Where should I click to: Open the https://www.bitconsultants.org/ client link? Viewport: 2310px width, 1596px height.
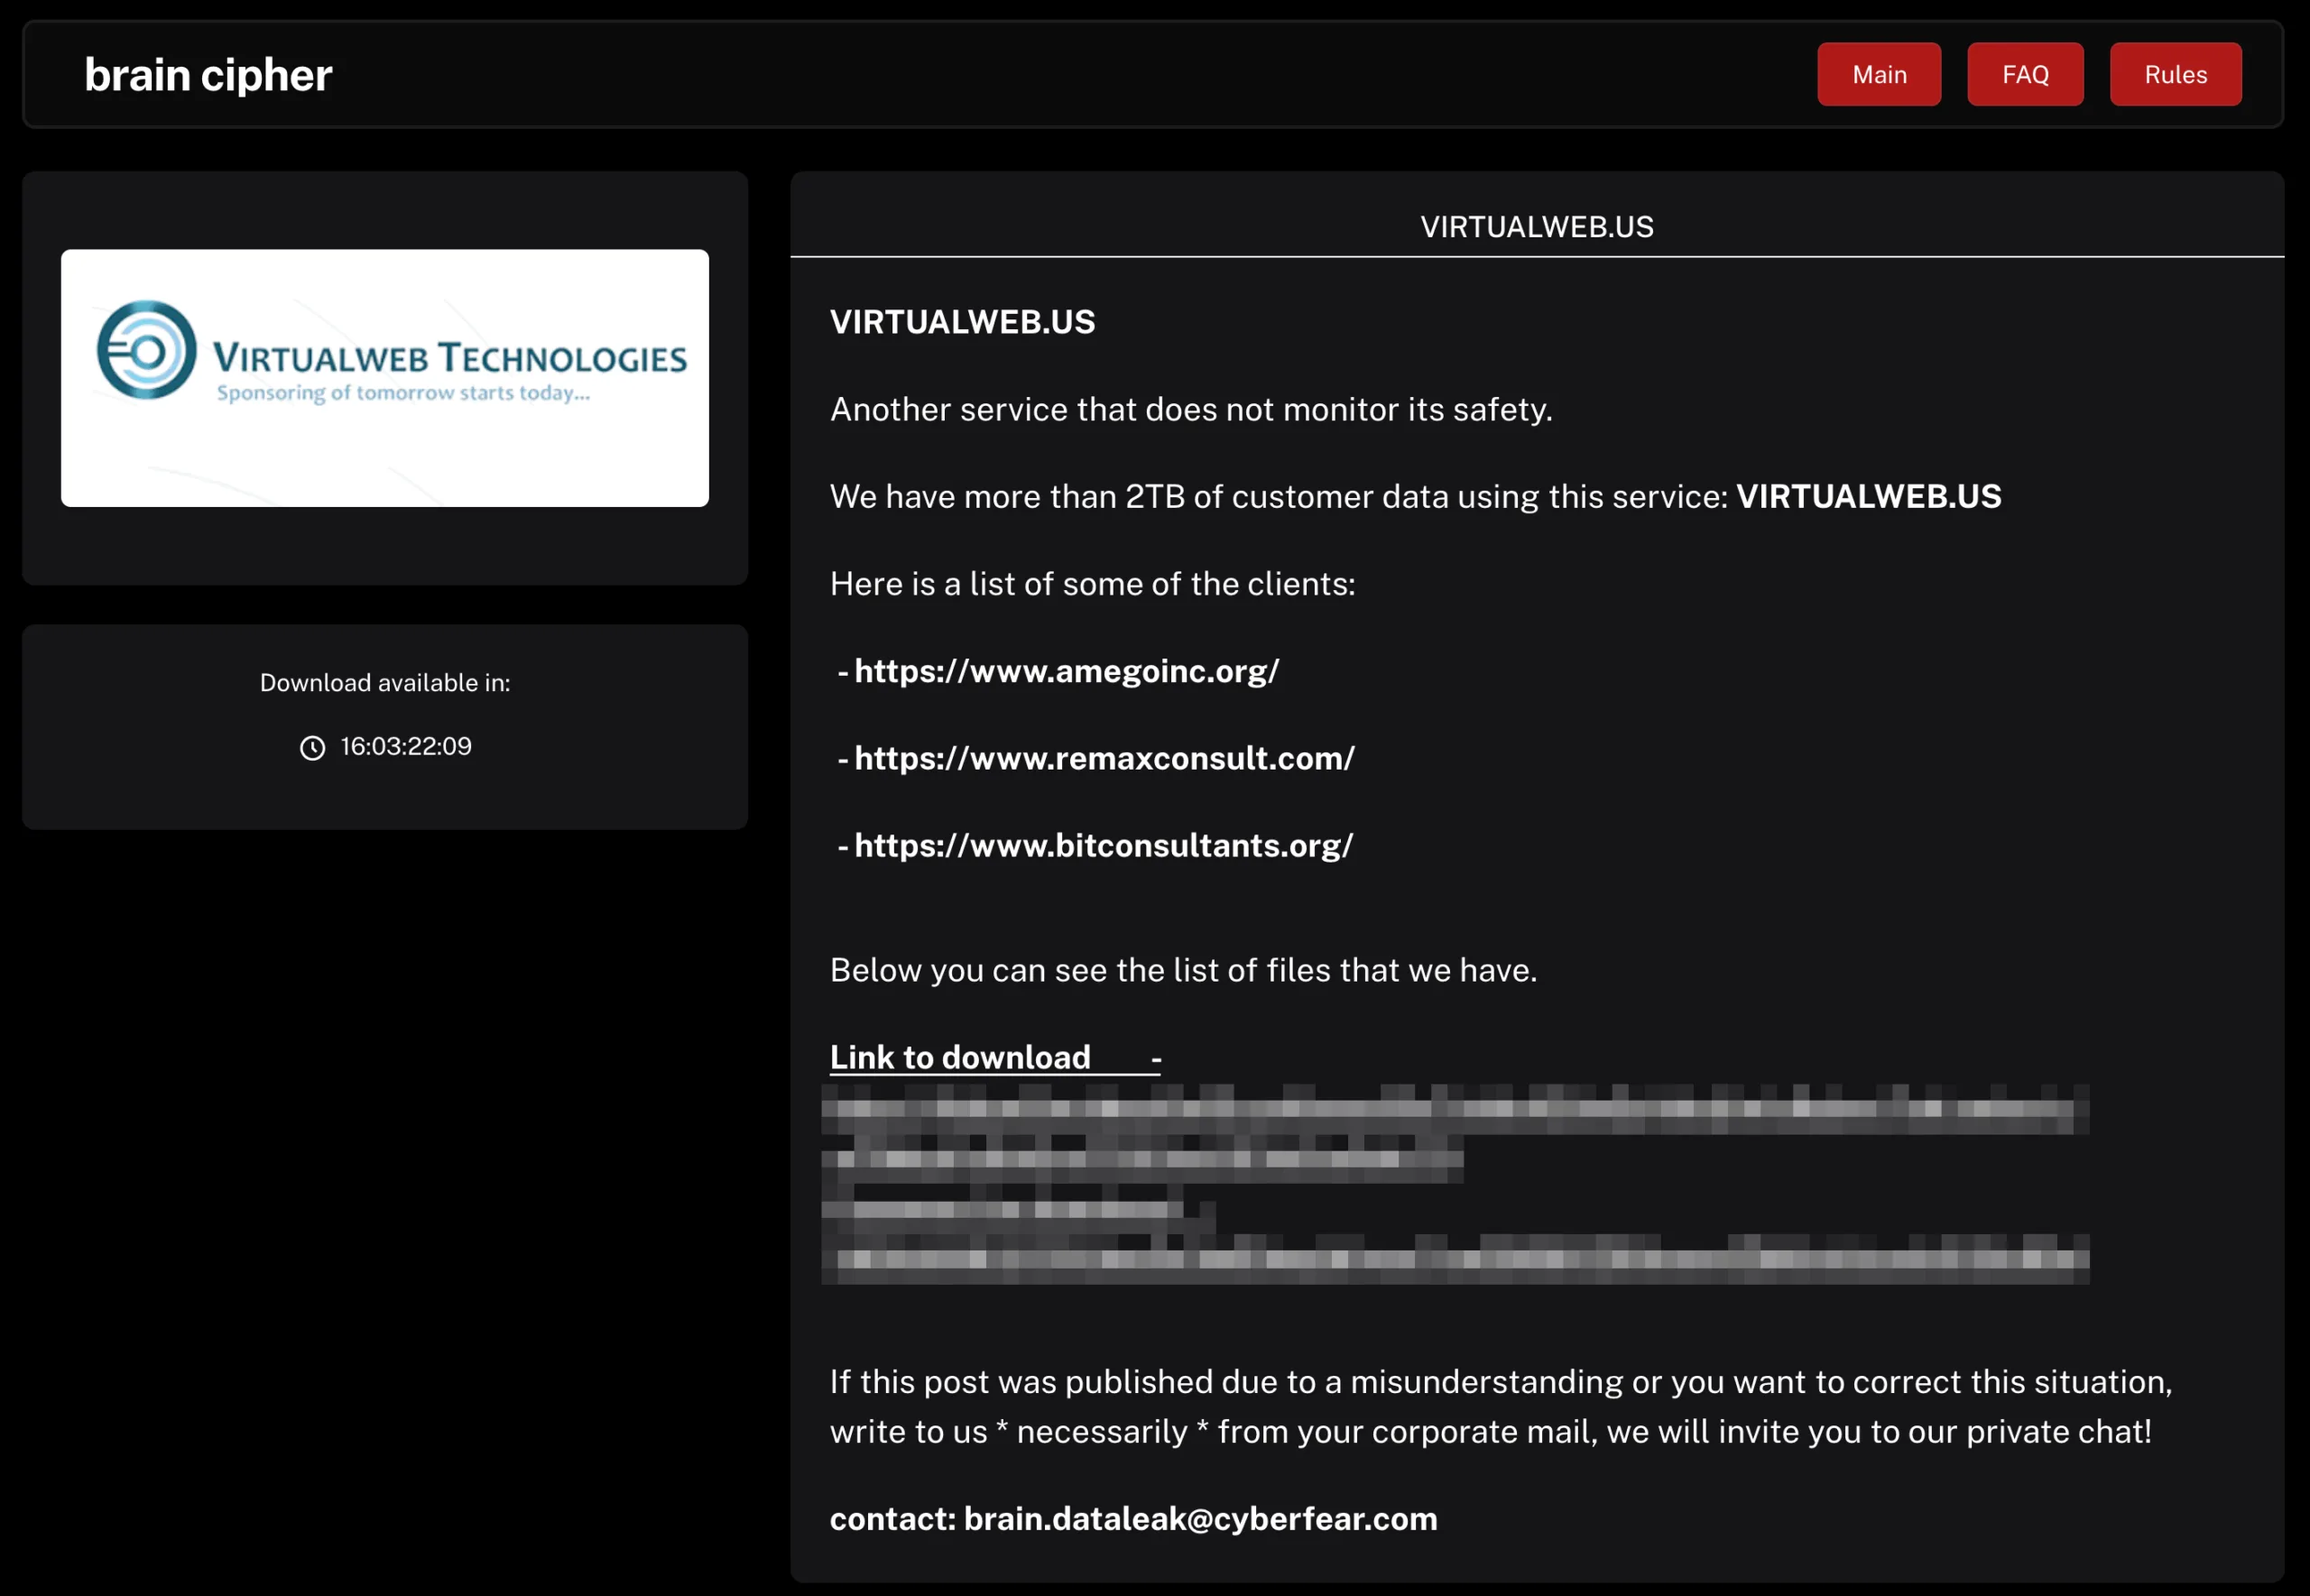click(1102, 845)
